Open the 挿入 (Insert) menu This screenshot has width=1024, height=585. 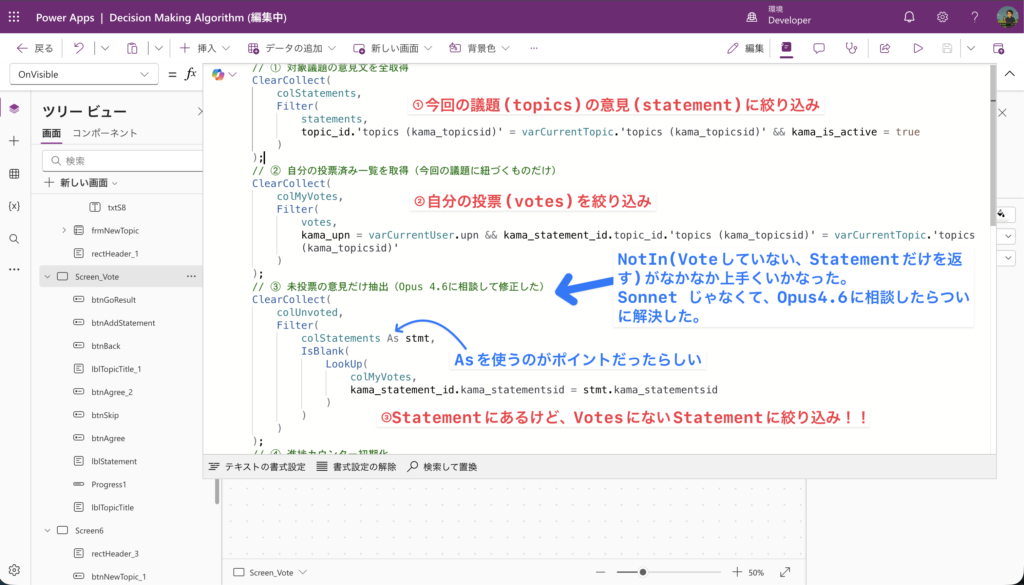pyautogui.click(x=203, y=48)
